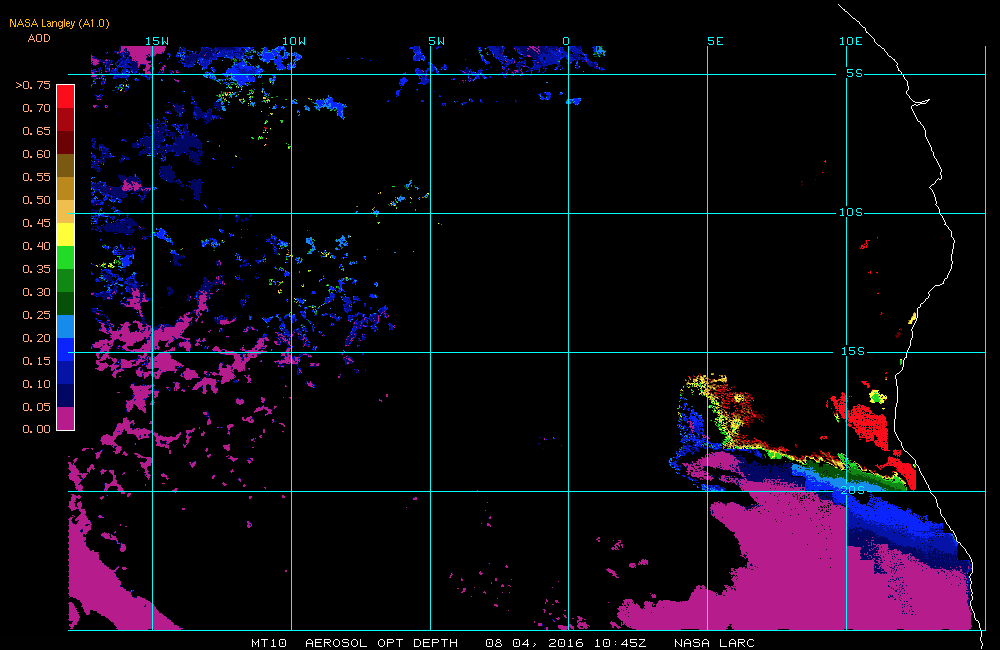Select the ">0.75" legend value
Image resolution: width=1000 pixels, height=650 pixels.
33,85
